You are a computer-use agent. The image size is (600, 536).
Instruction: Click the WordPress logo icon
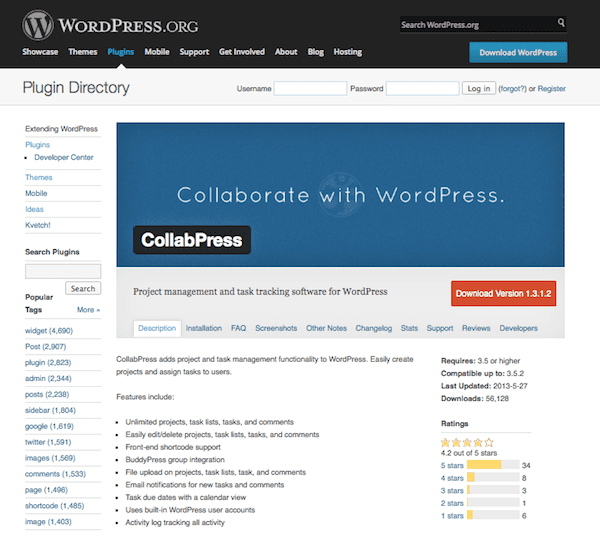tap(38, 25)
